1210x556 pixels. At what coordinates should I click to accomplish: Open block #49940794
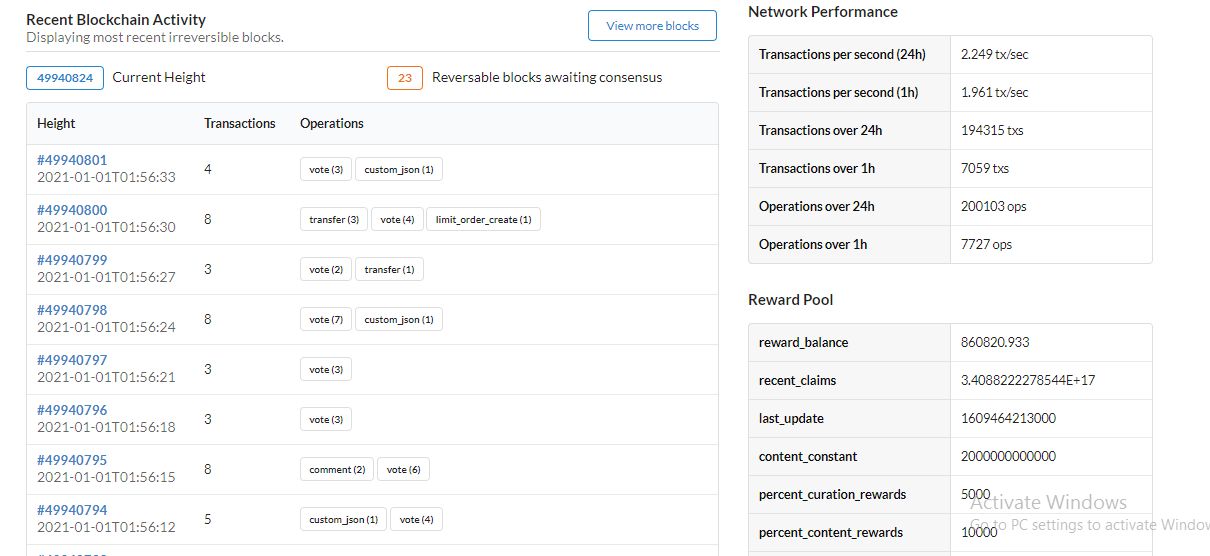(72, 510)
